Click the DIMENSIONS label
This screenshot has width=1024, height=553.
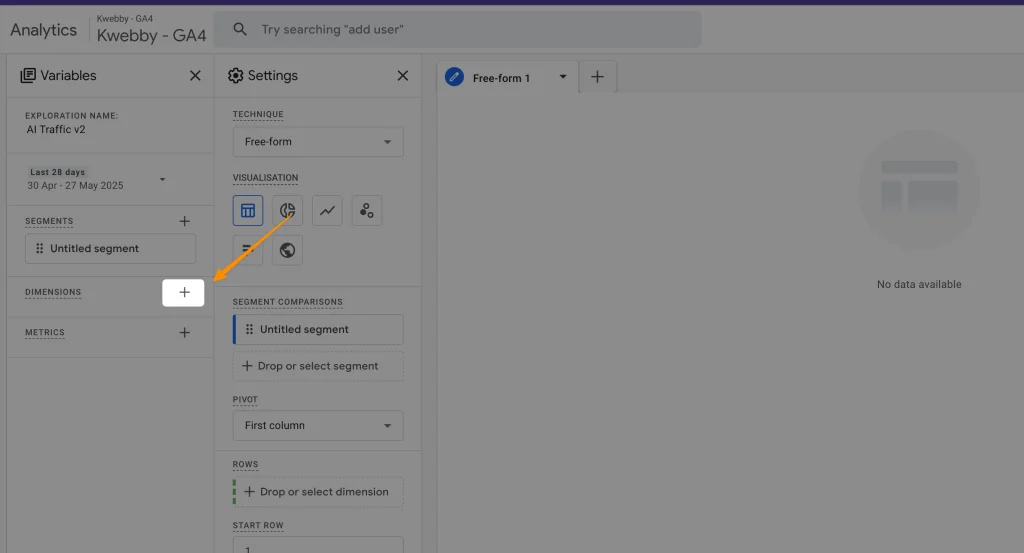[53, 292]
